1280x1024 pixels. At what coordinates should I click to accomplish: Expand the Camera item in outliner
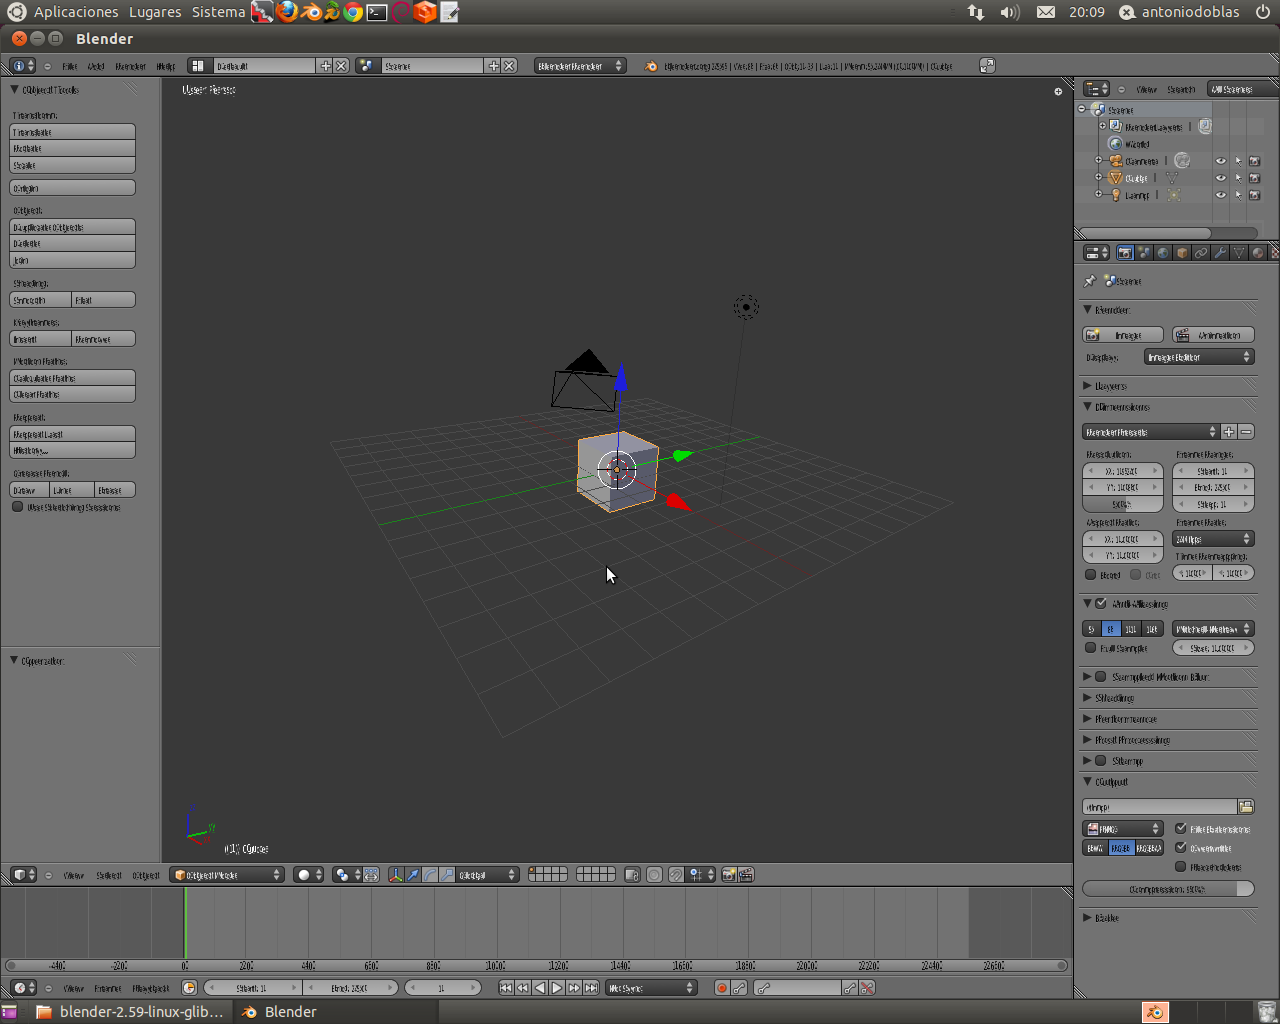pyautogui.click(x=1099, y=161)
